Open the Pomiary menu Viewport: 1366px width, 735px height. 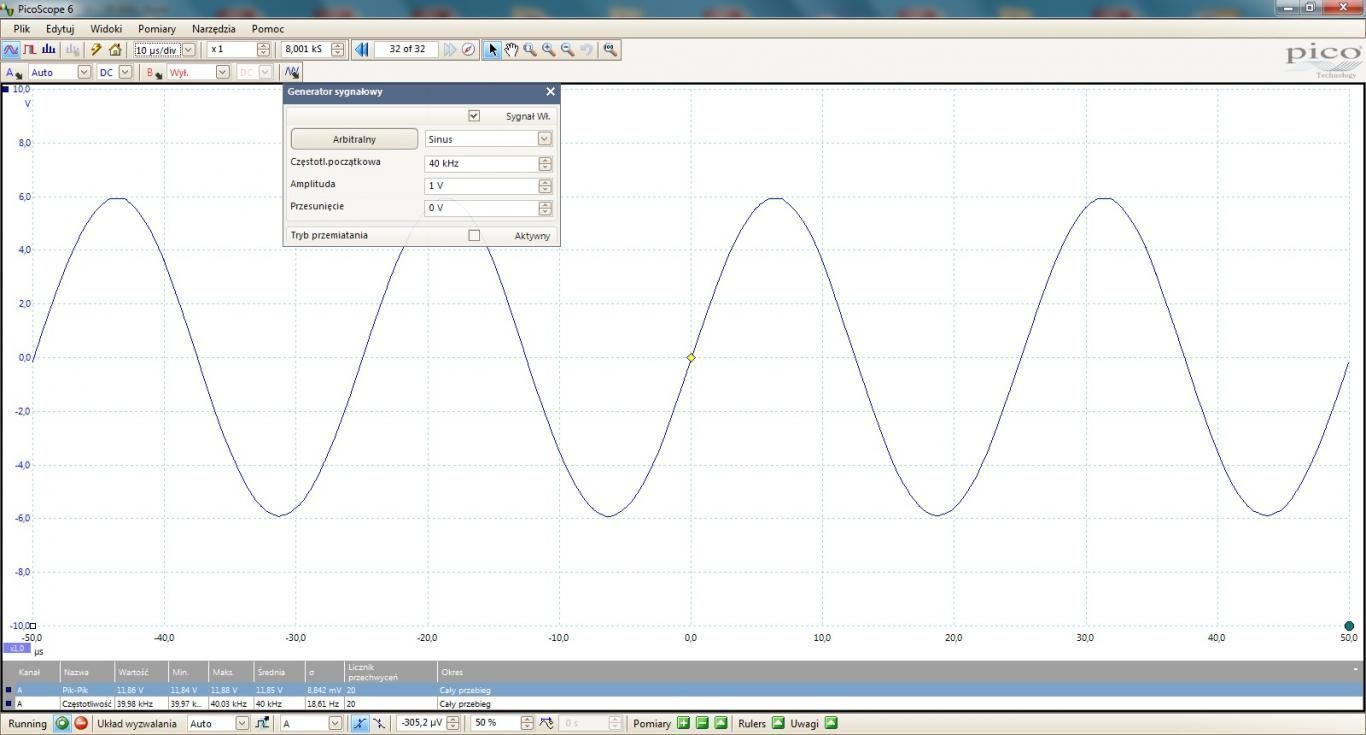(157, 29)
